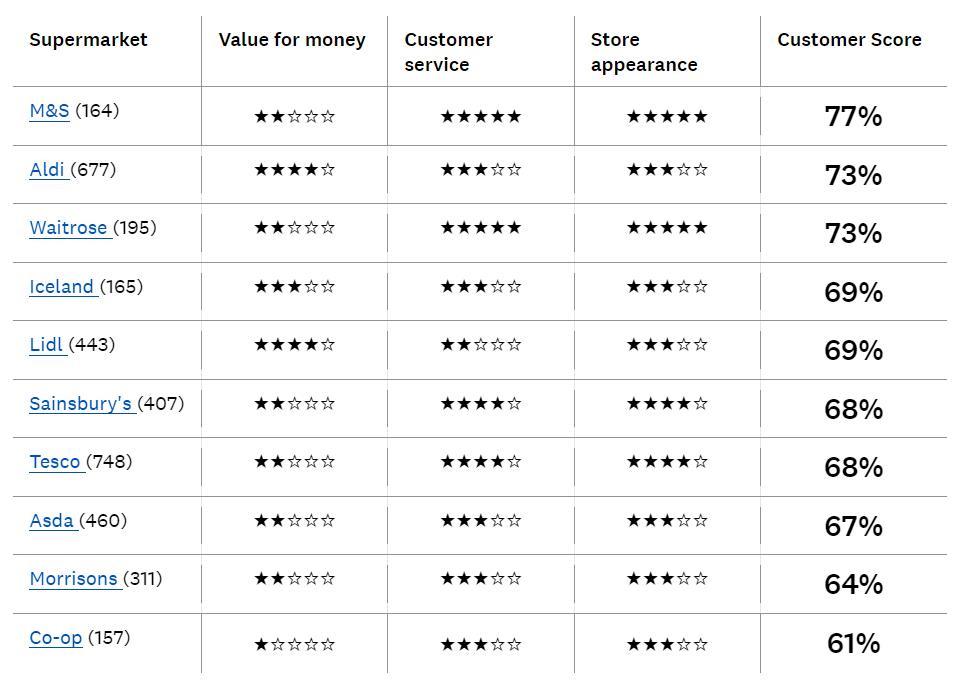
Task: Click the Morrisons link
Action: point(73,579)
